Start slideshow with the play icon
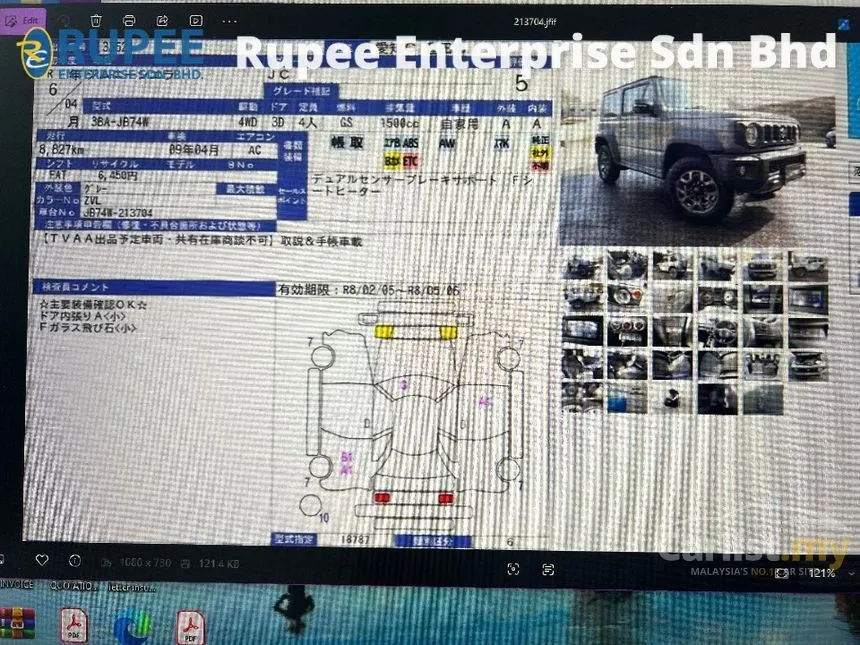 point(196,21)
